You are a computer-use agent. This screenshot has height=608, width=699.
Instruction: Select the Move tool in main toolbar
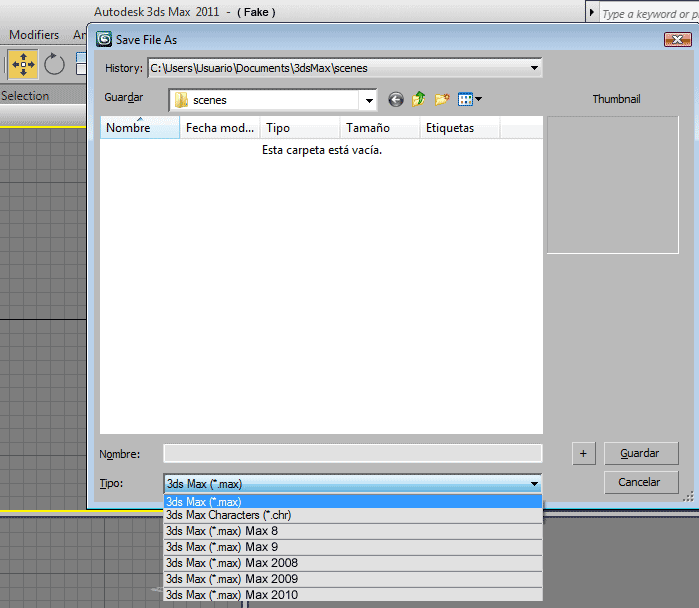pyautogui.click(x=23, y=65)
